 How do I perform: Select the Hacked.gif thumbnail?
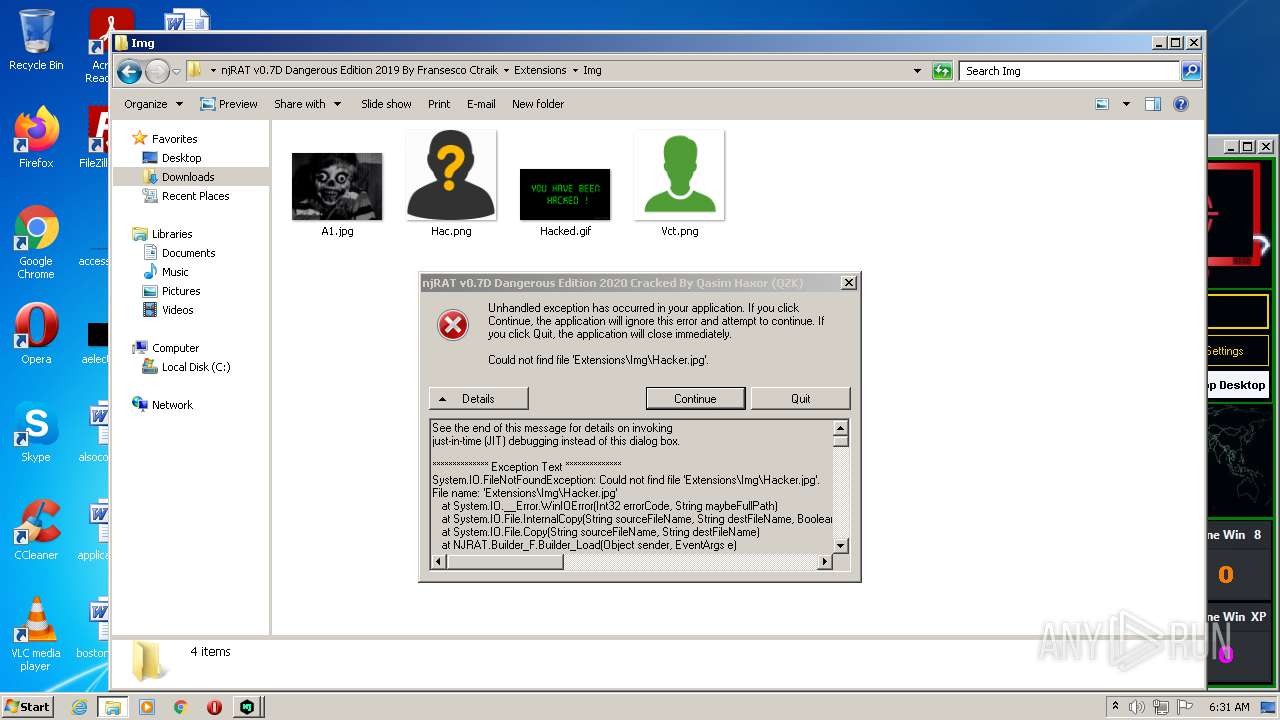[x=565, y=194]
